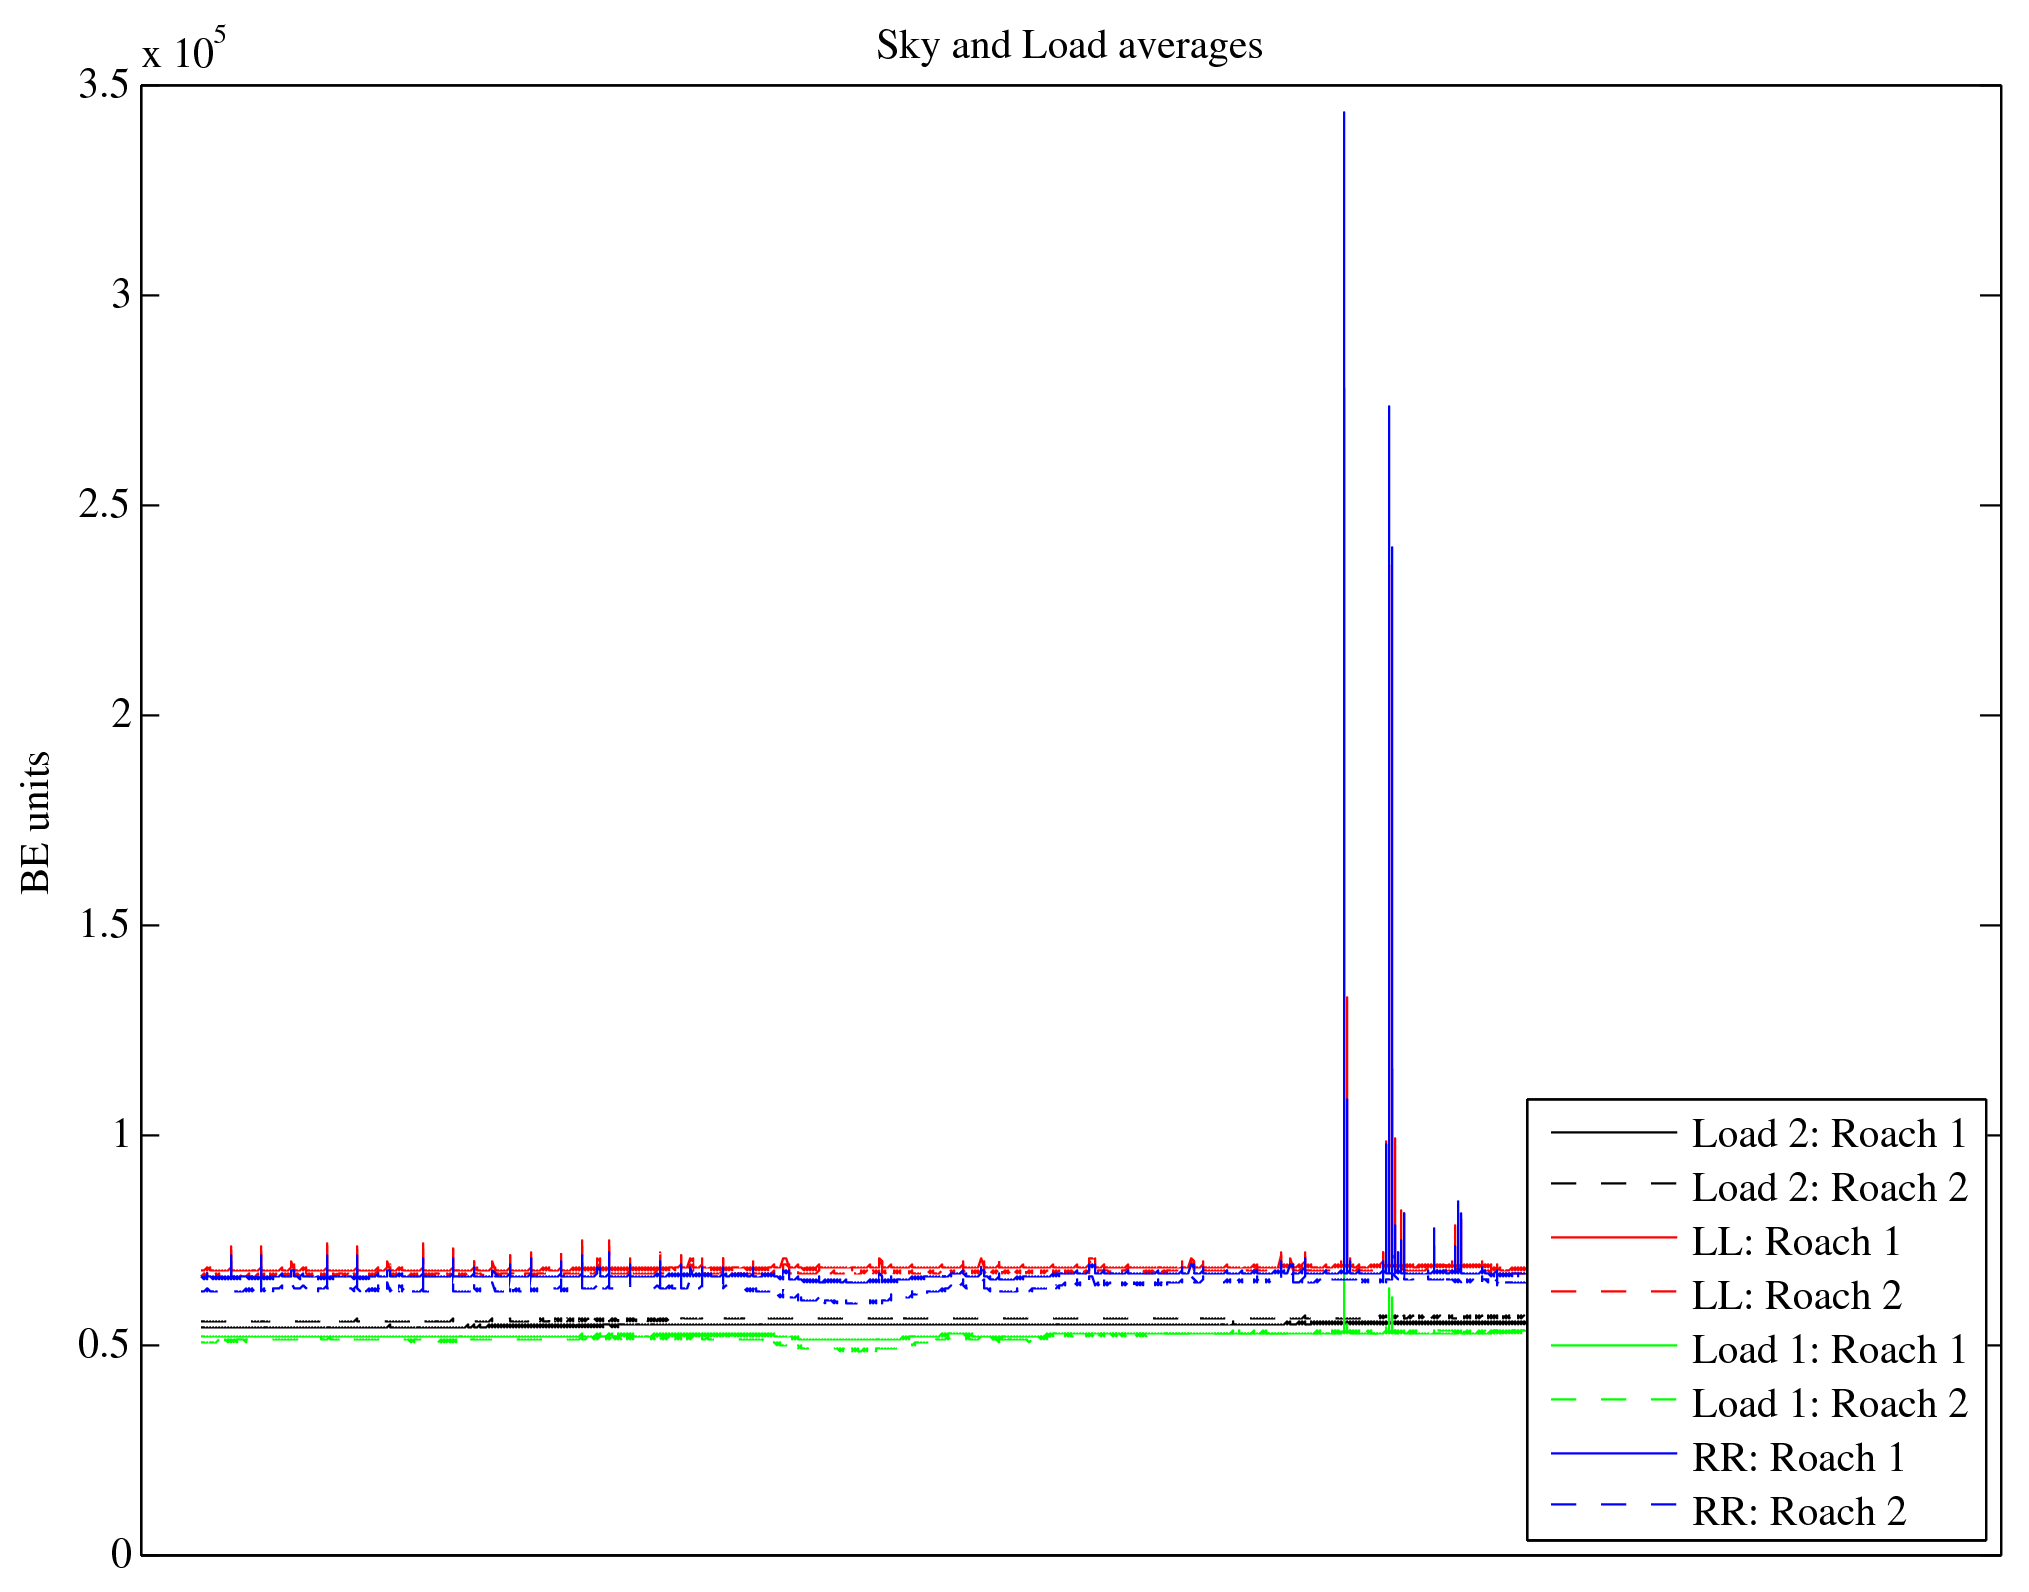Screen dimensions: 2029x1592
Task: Select 'Load 2: Roach 2' legend entry
Action: tap(1829, 1188)
